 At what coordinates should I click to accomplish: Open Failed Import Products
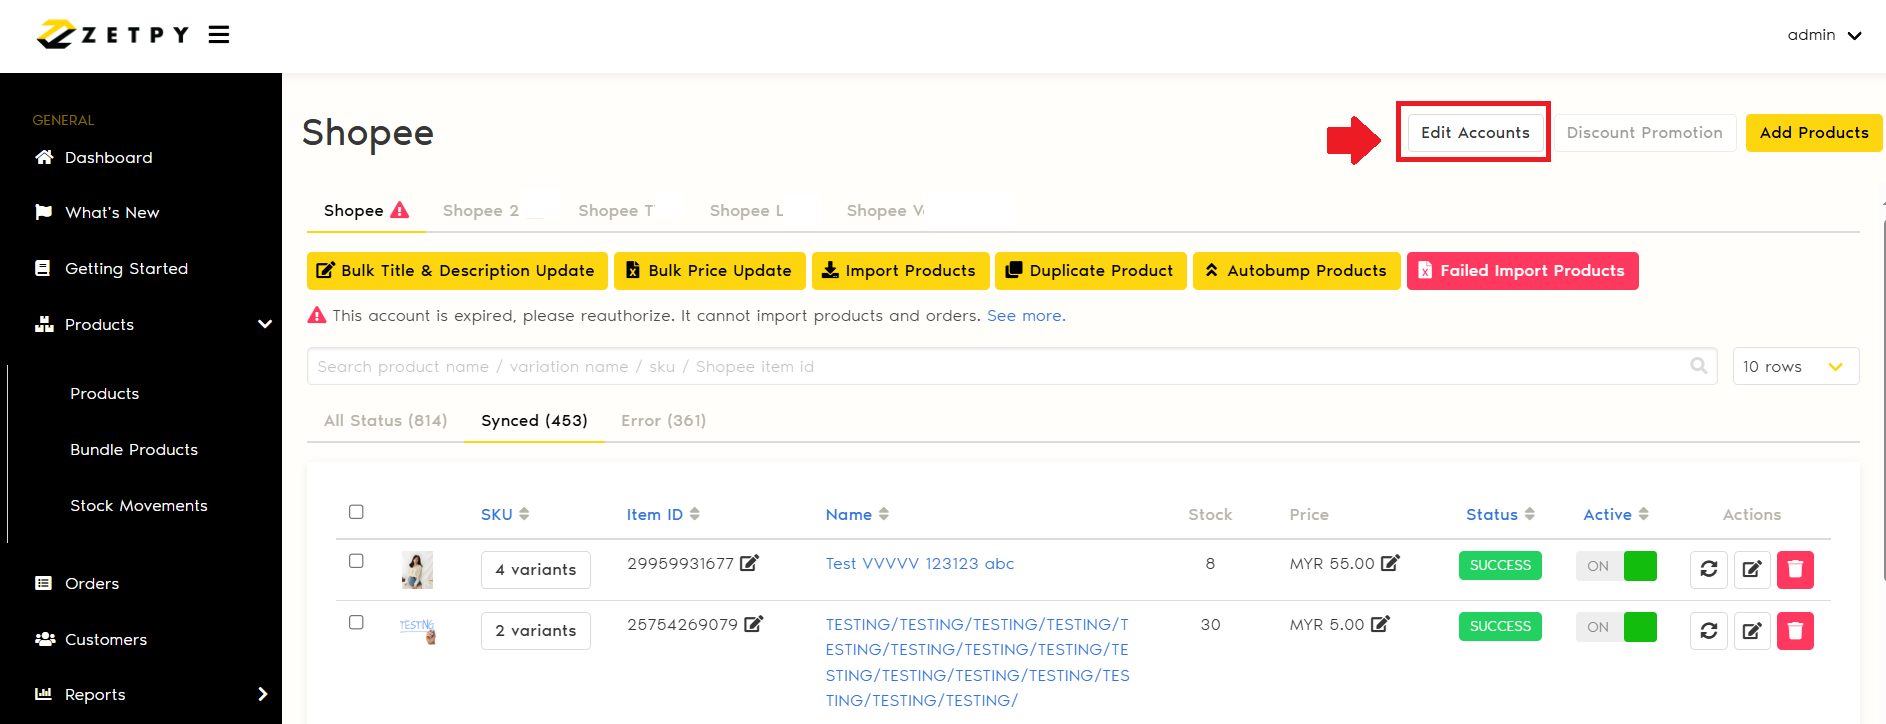tap(1522, 271)
